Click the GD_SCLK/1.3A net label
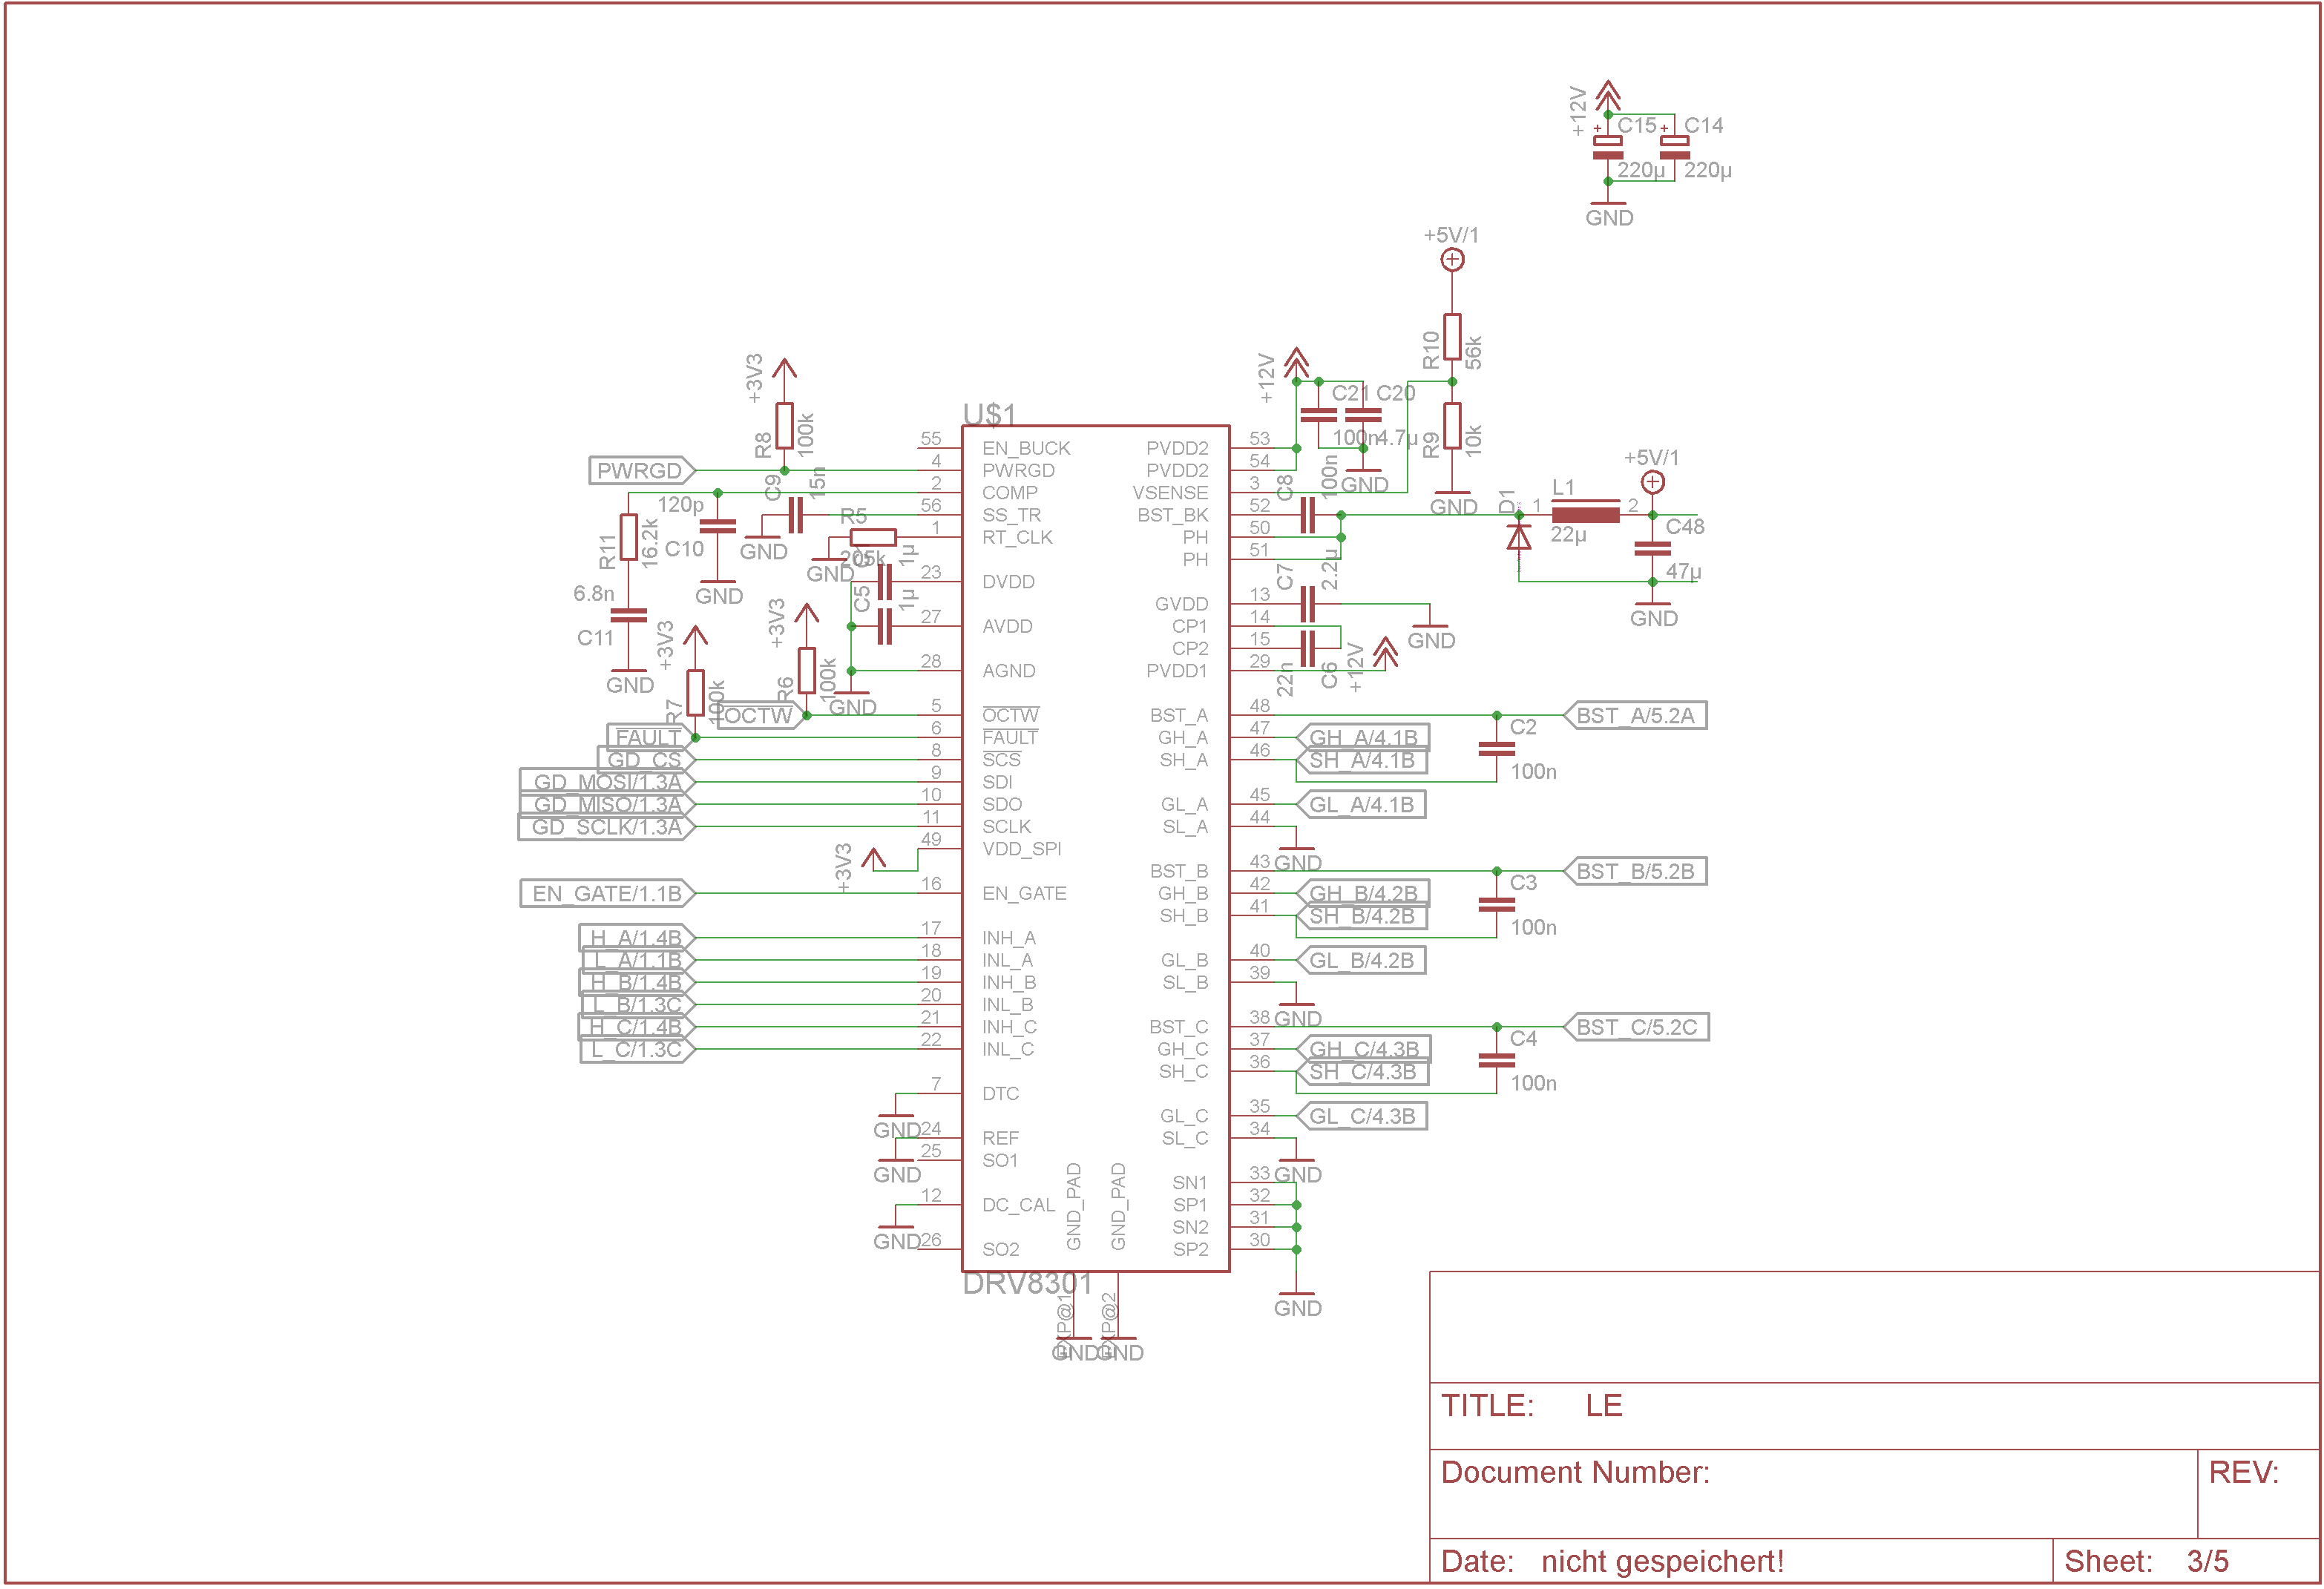2324x1589 pixels. pyautogui.click(x=607, y=828)
